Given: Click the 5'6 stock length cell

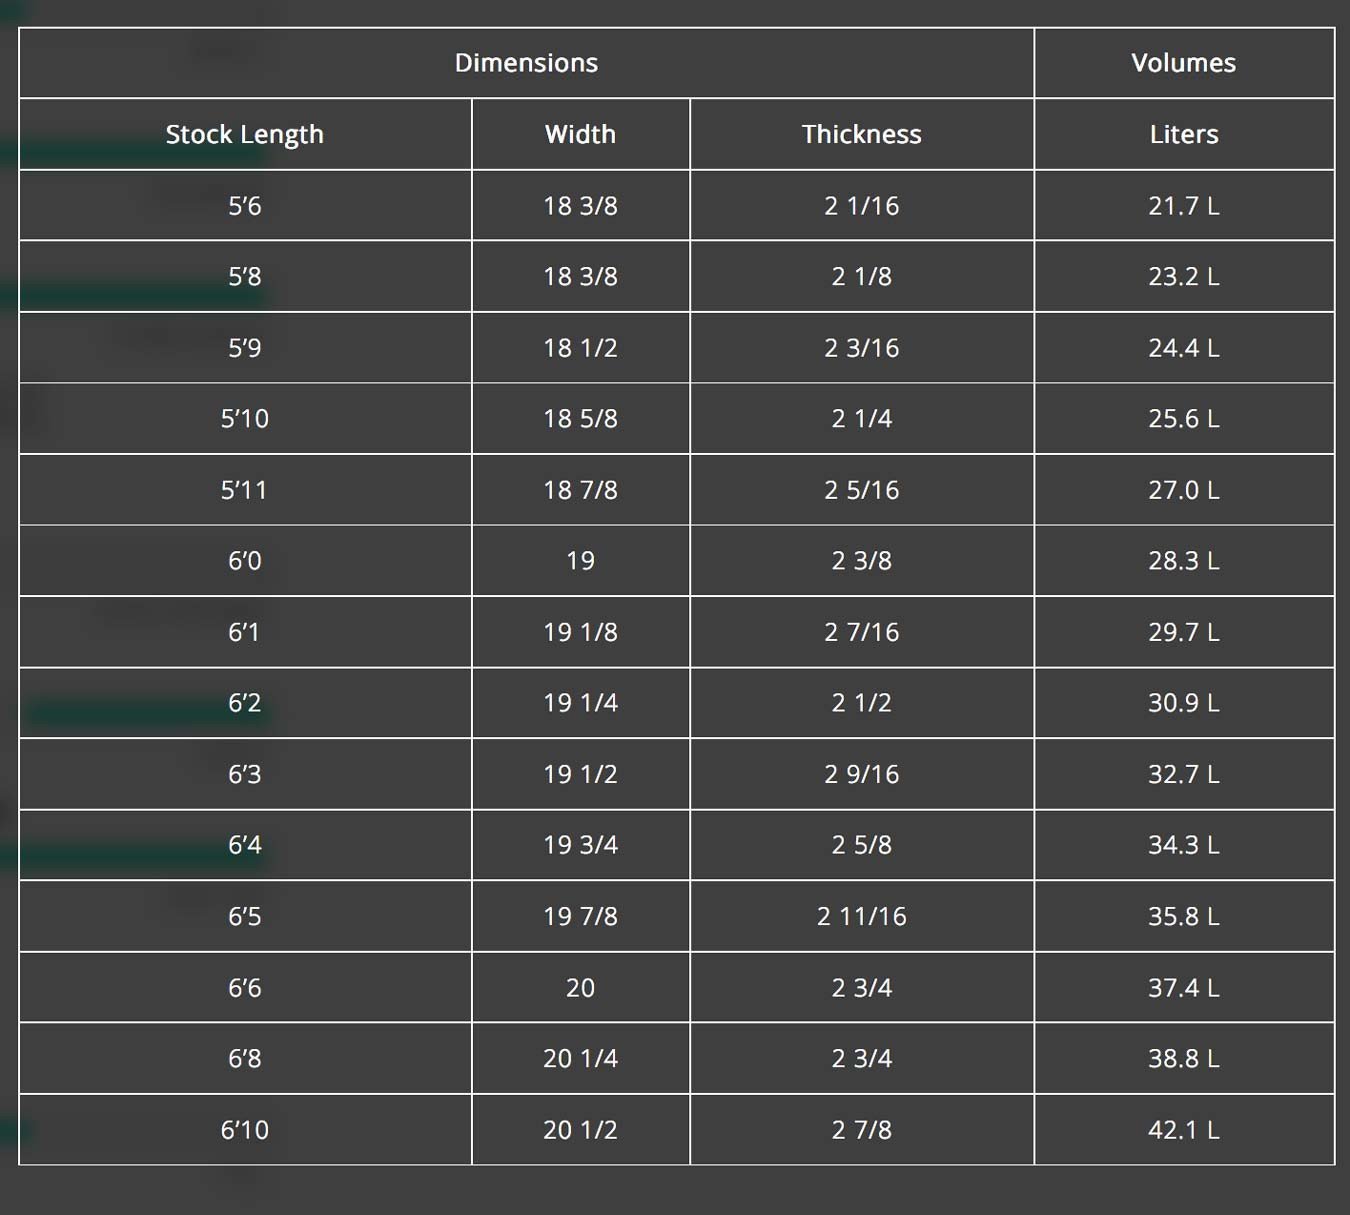Looking at the screenshot, I should pyautogui.click(x=245, y=205).
